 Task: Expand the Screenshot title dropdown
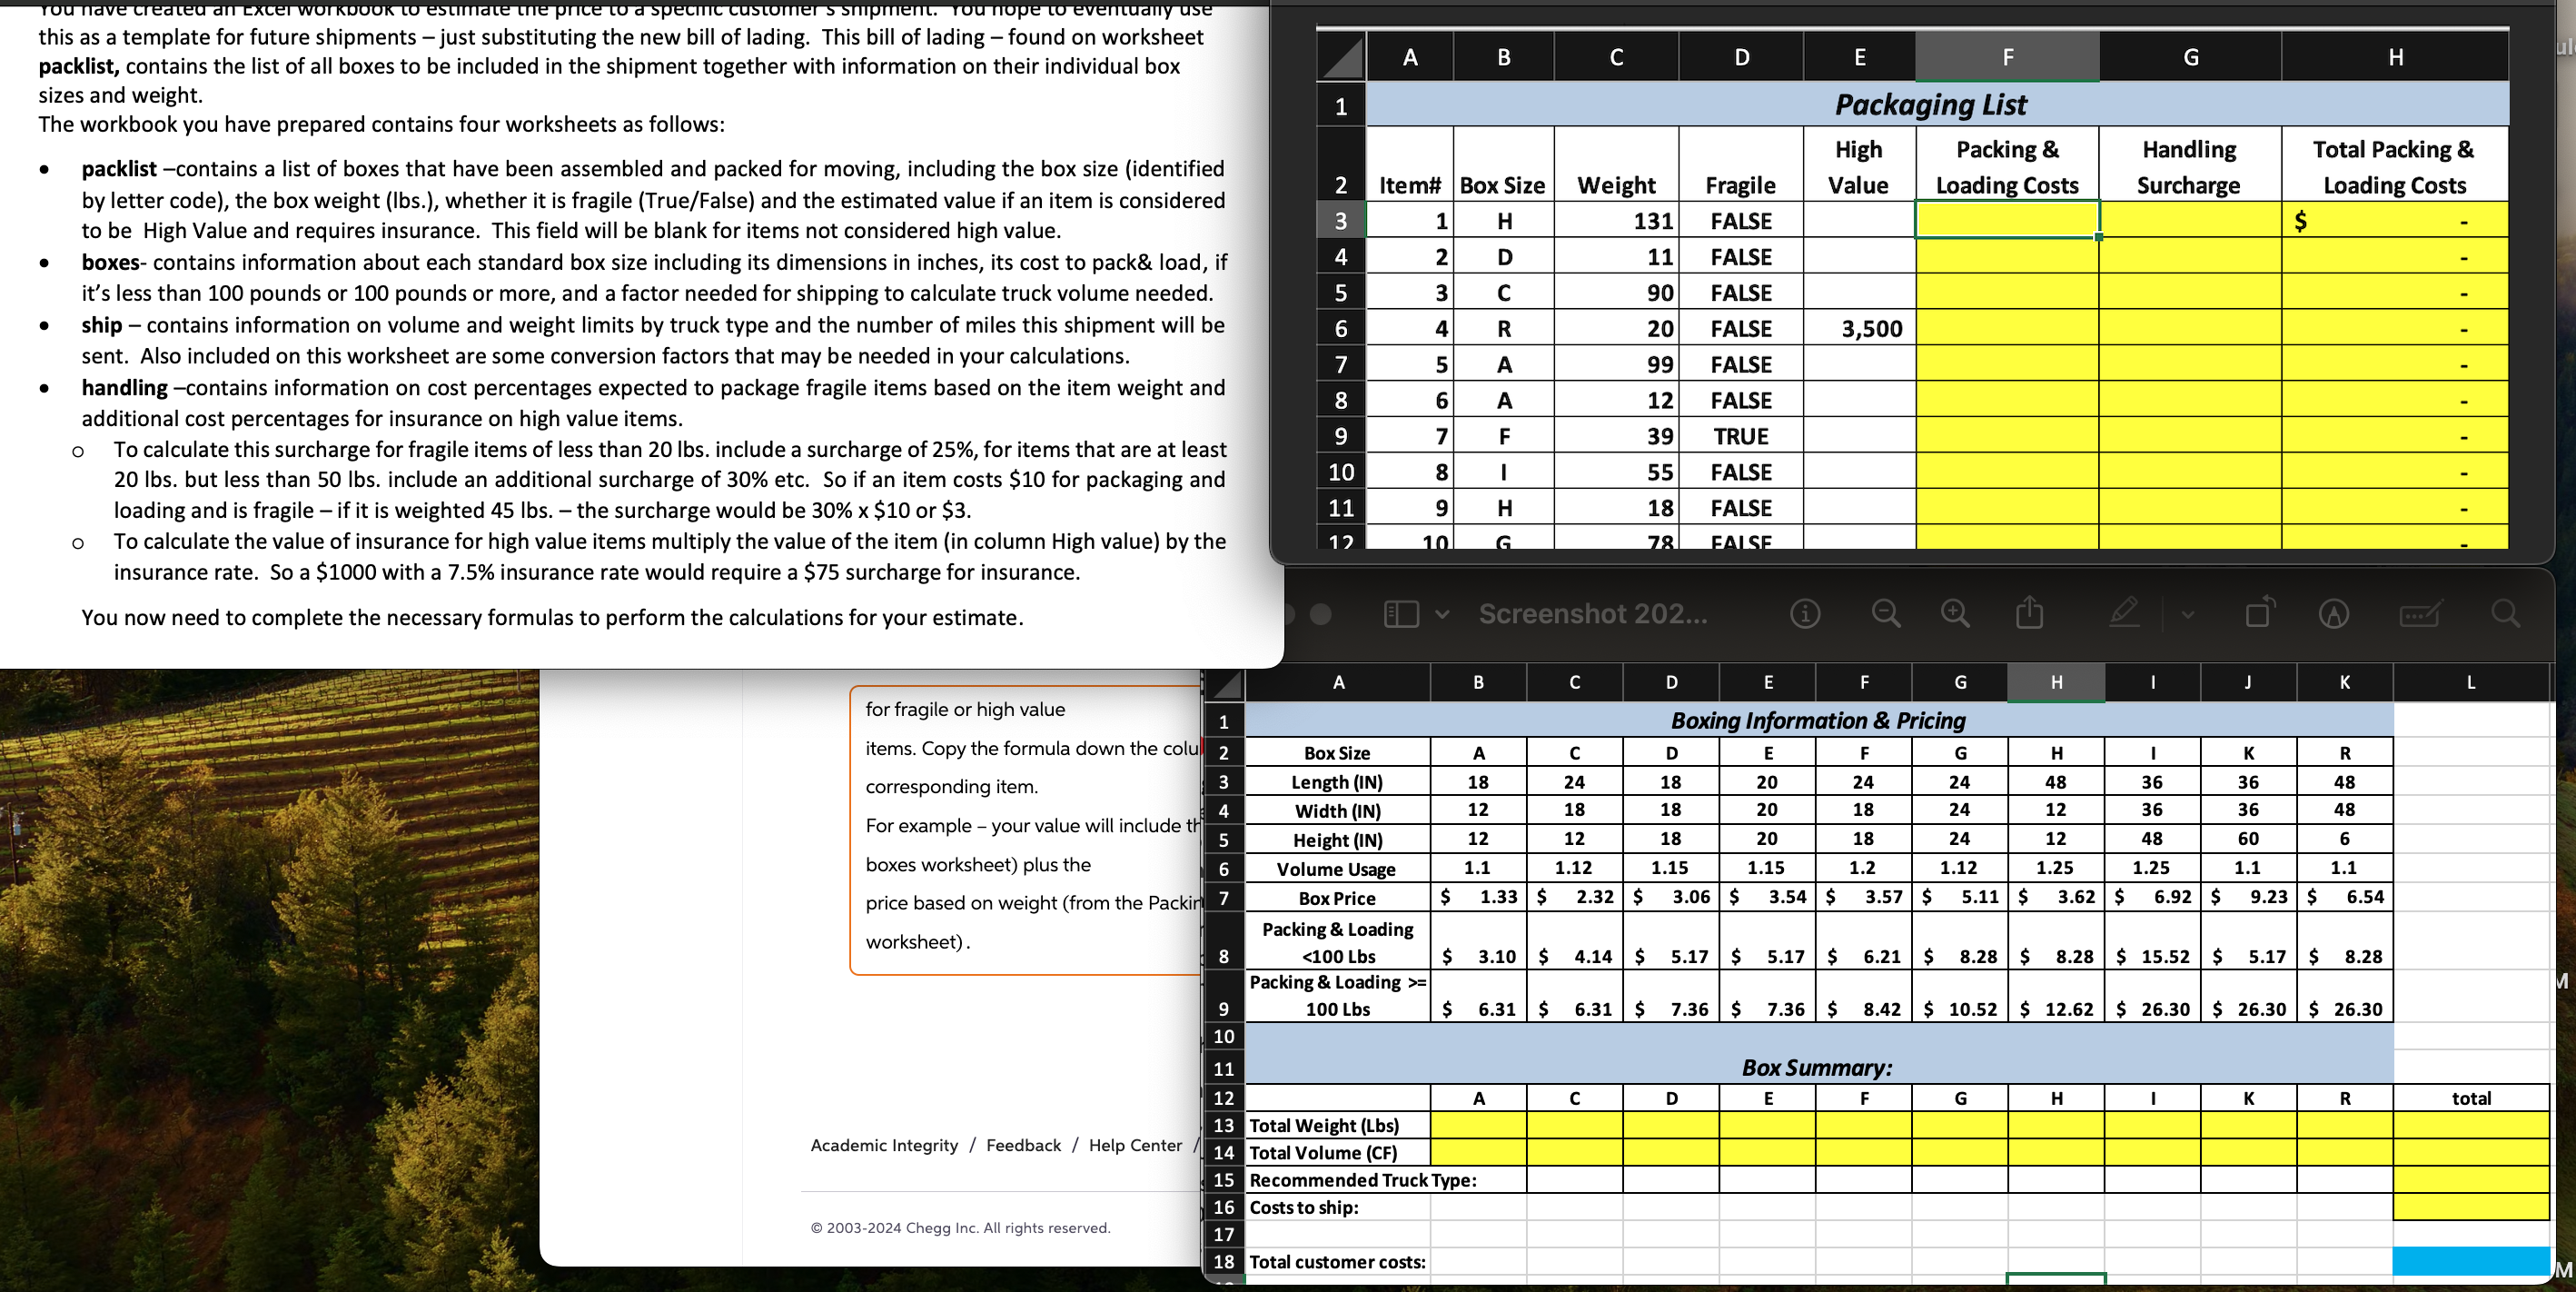(1595, 613)
